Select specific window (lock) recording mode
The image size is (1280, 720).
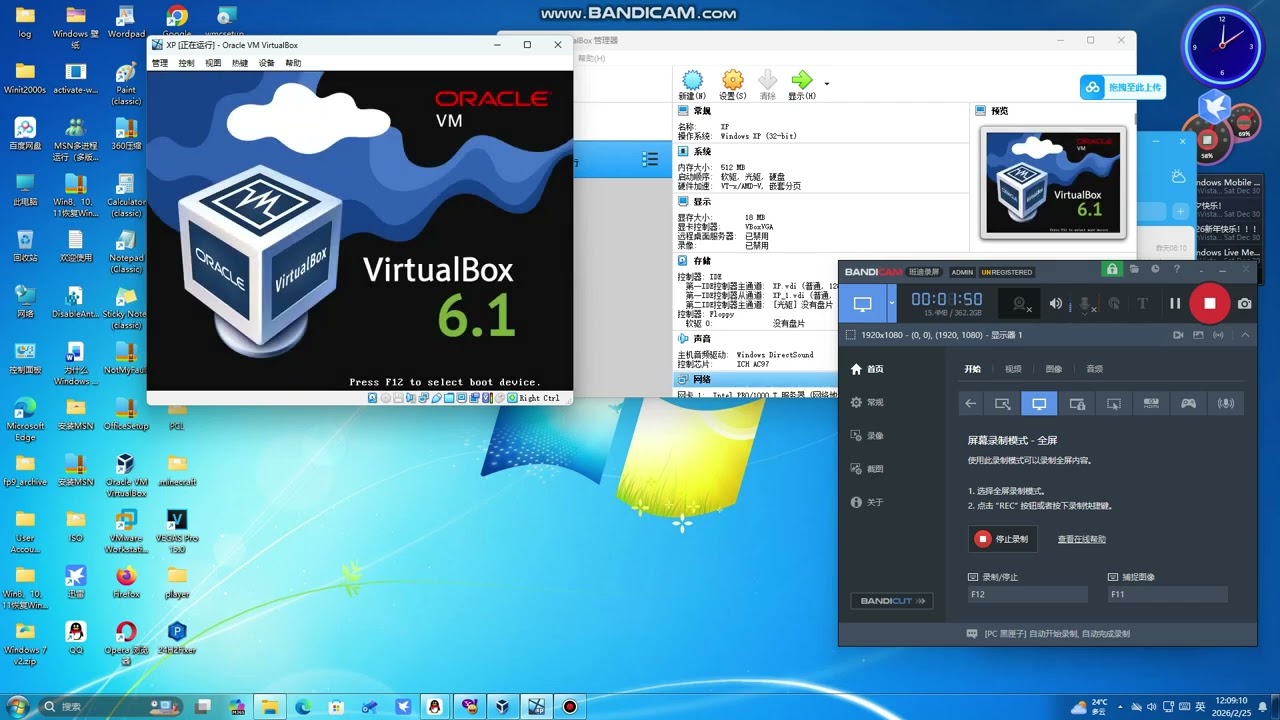point(1077,404)
